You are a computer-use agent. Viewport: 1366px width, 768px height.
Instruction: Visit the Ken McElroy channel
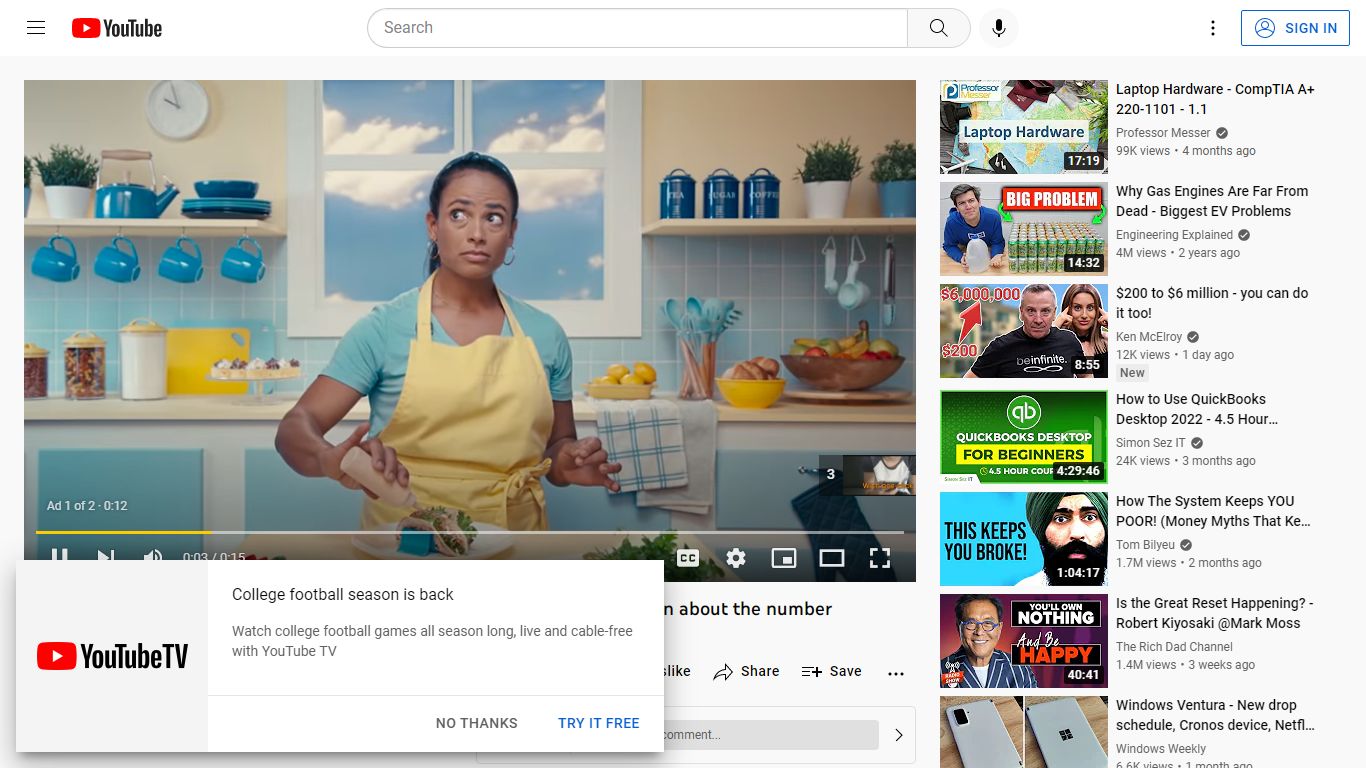click(x=1149, y=337)
